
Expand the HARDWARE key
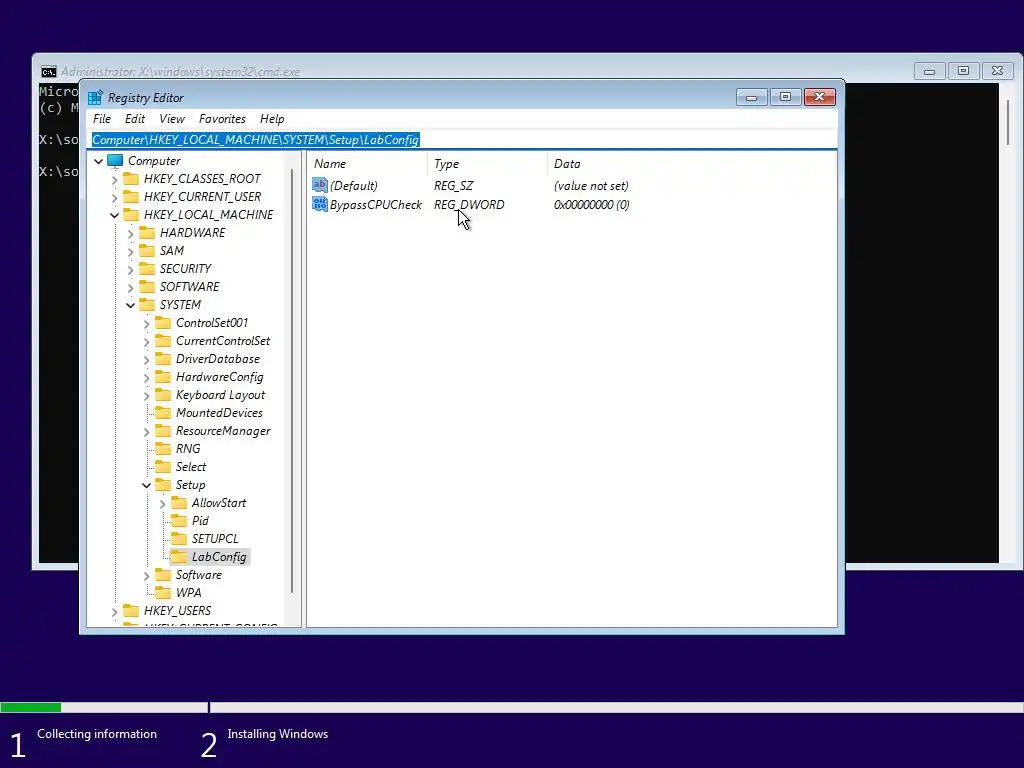click(x=130, y=233)
